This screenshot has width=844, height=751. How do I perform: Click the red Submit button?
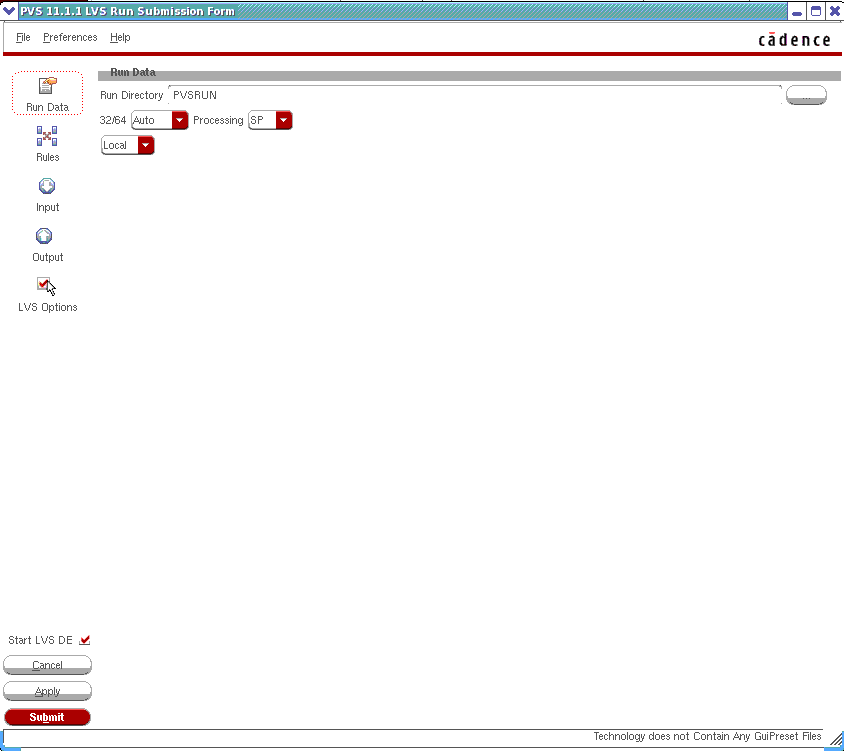pyautogui.click(x=47, y=717)
